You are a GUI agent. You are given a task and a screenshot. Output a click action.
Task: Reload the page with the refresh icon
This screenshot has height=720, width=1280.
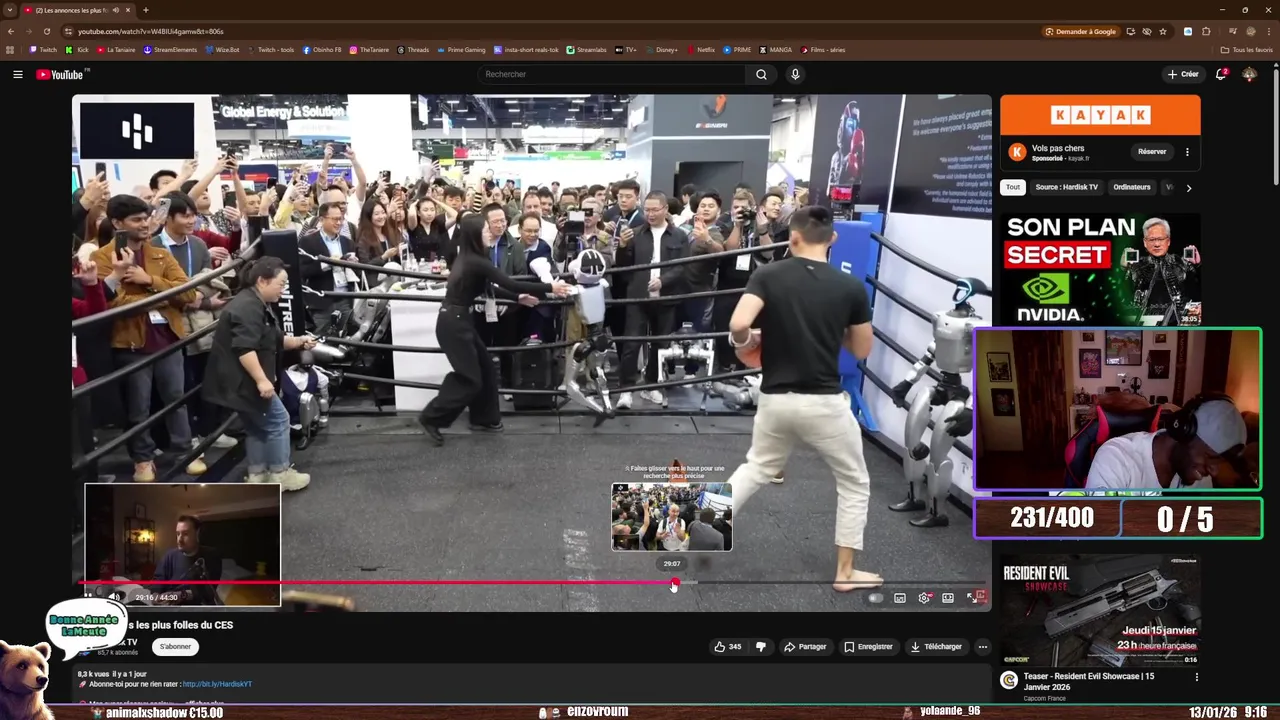click(46, 31)
